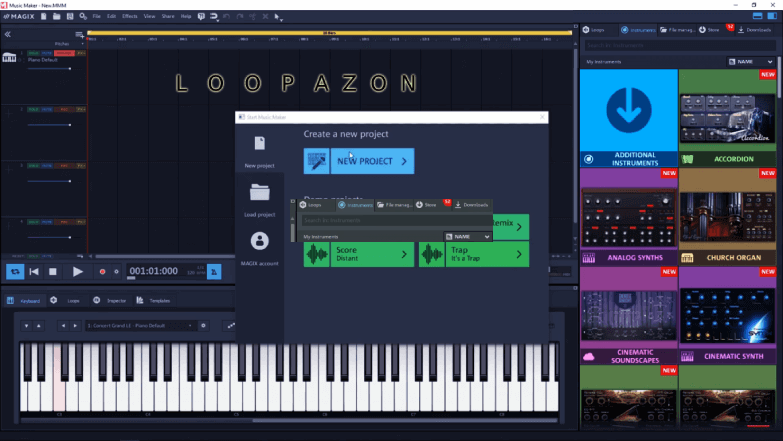Open the View menu
The image size is (783, 441).
pos(149,16)
